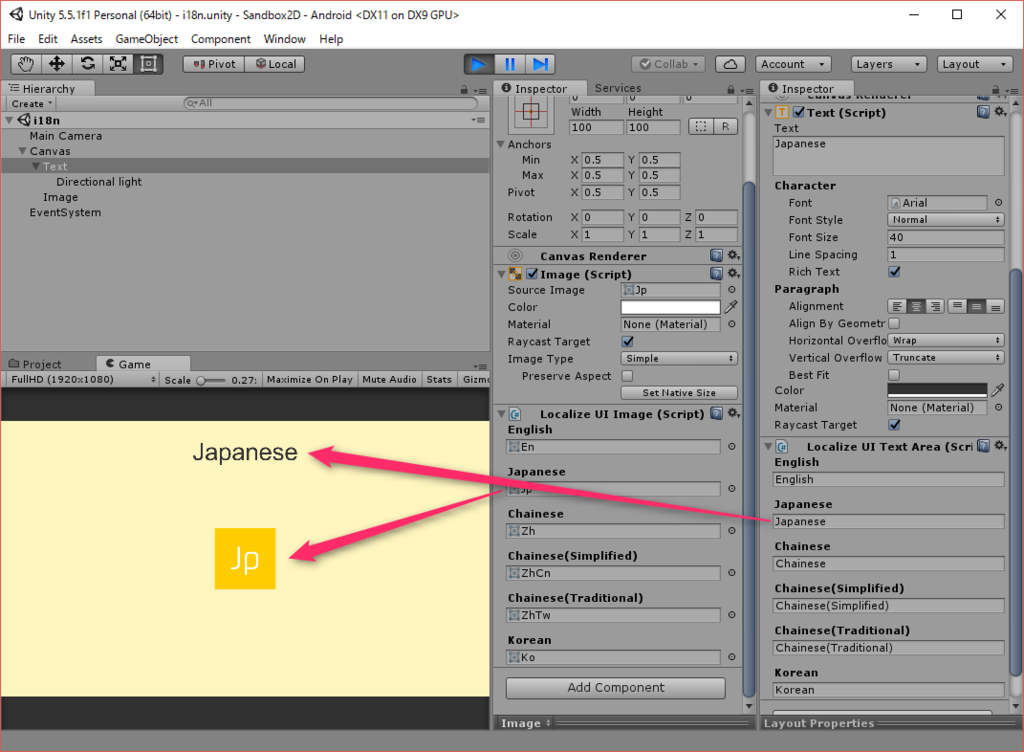
Task: Open the Font Style dropdown
Action: [946, 220]
